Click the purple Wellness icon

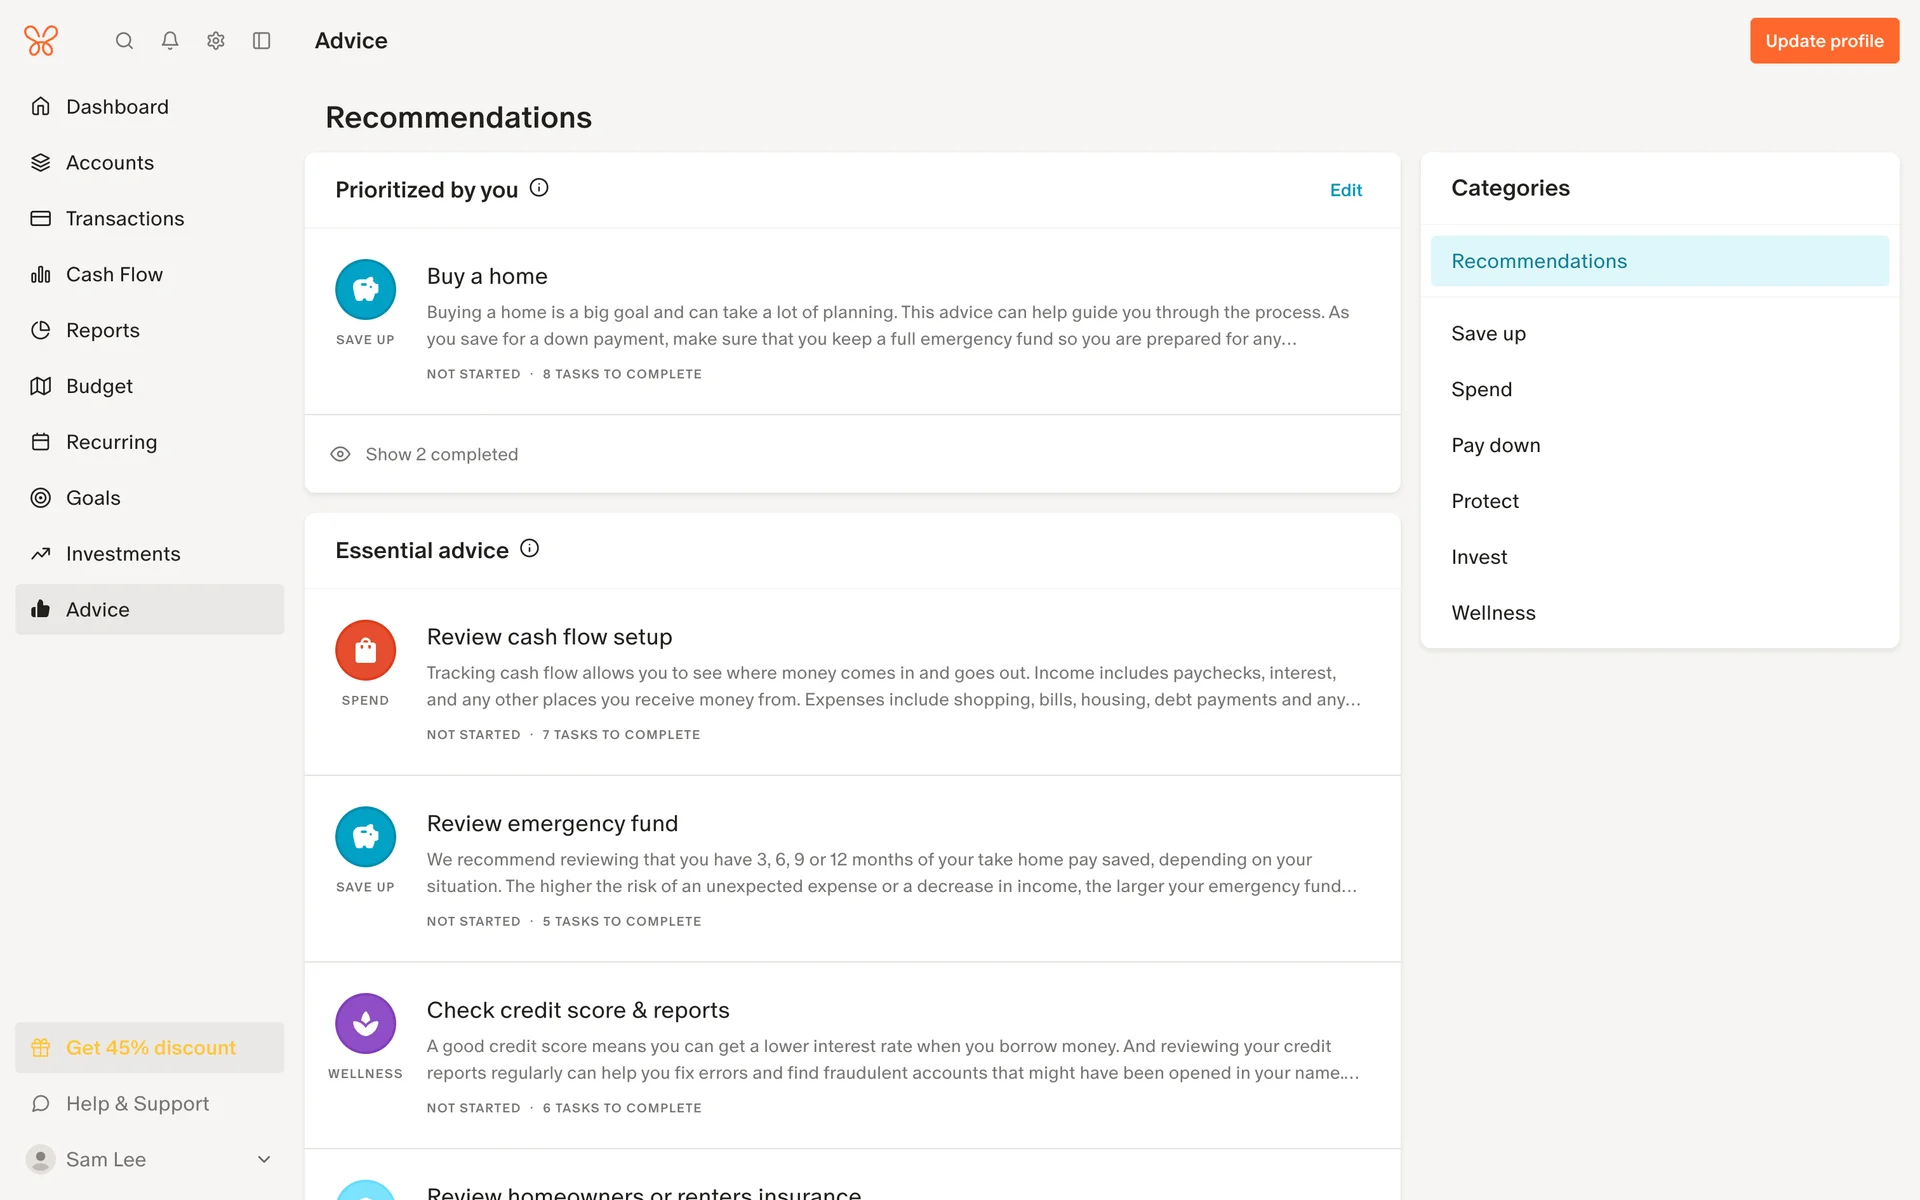pos(365,1023)
